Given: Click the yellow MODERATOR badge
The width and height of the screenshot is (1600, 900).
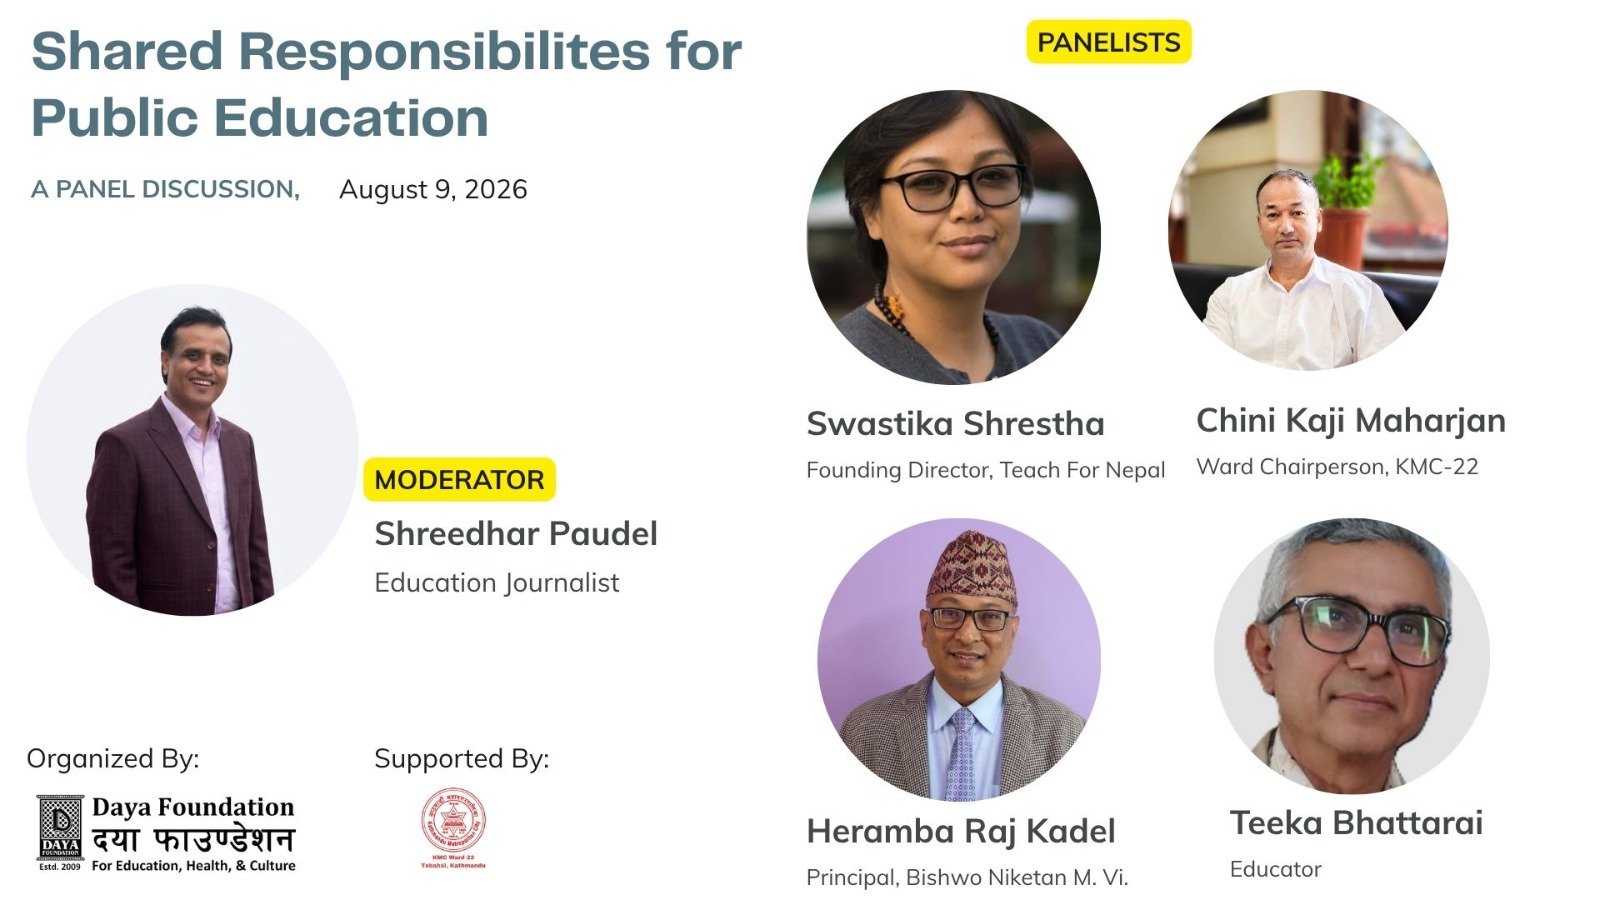Looking at the screenshot, I should [x=459, y=479].
